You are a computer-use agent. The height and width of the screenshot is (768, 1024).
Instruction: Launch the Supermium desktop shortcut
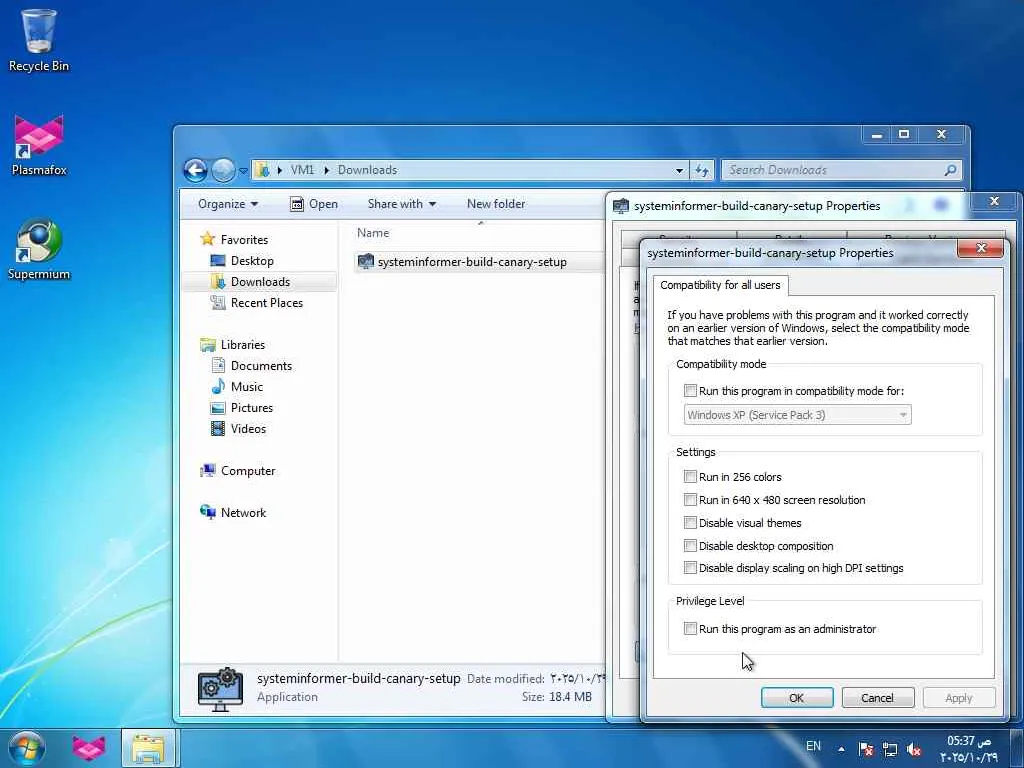[x=39, y=249]
